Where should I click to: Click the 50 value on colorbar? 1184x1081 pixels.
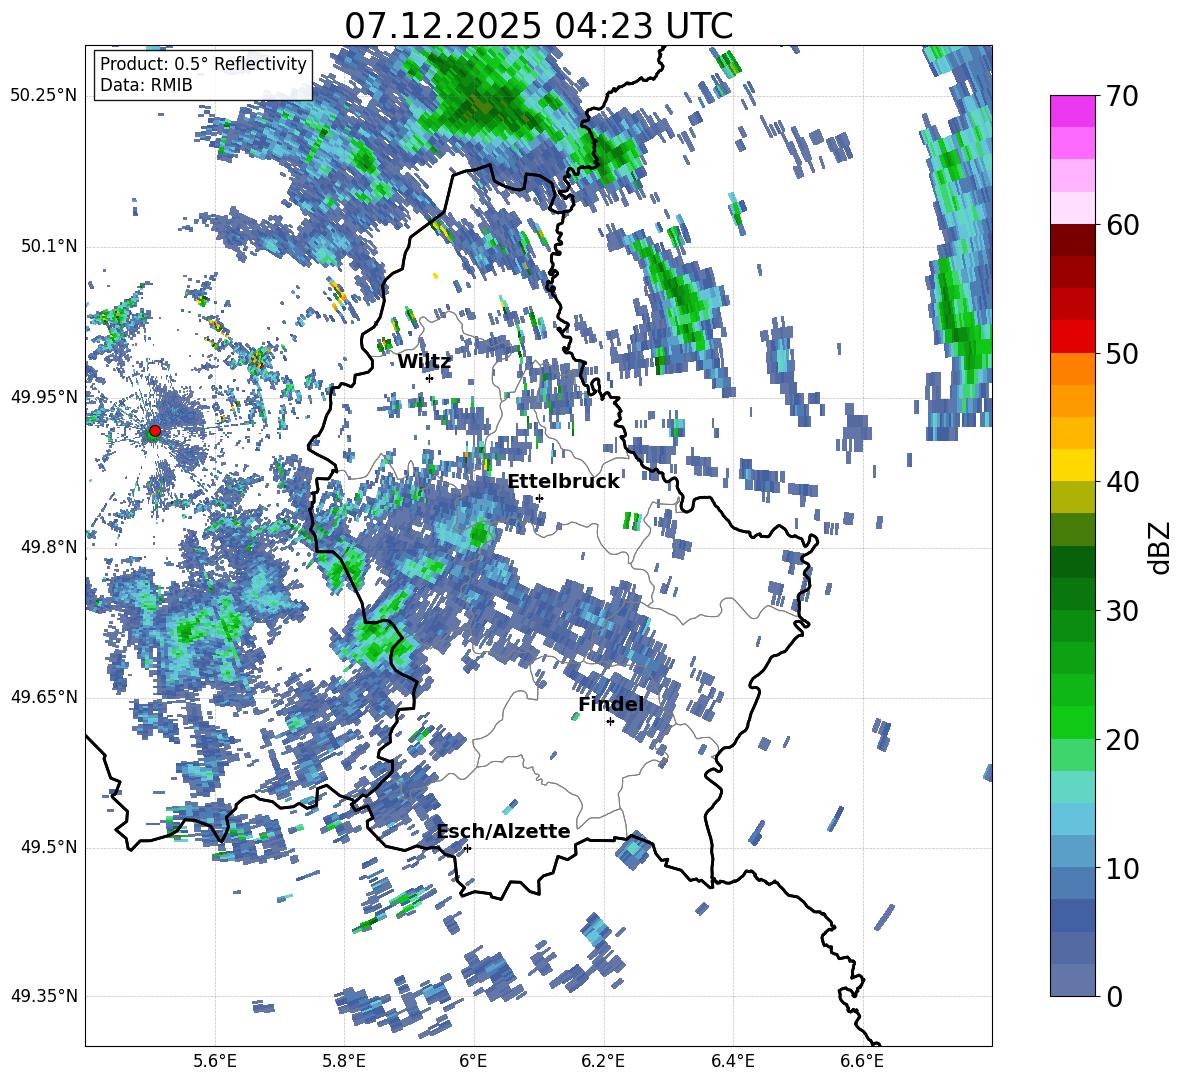(1122, 354)
